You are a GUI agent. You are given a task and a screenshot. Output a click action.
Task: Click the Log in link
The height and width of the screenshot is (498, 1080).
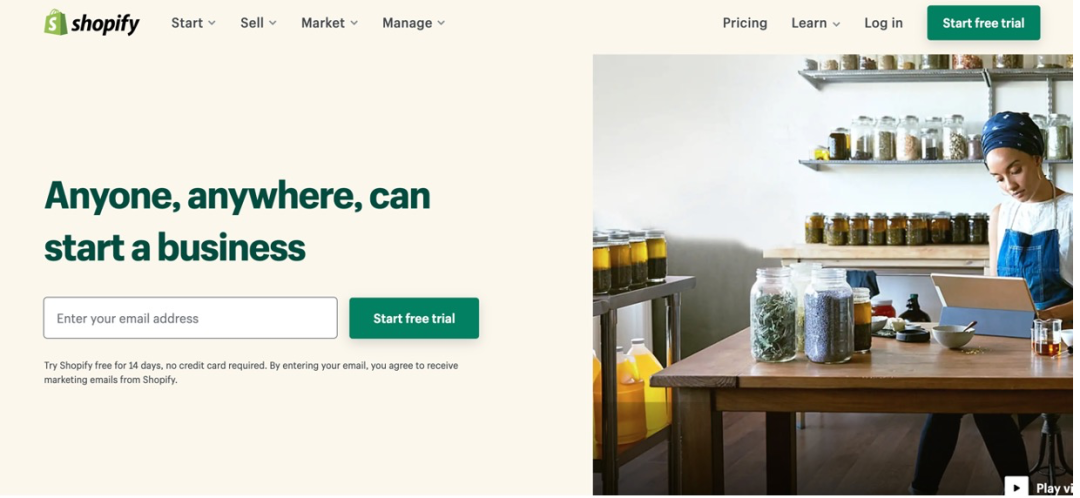[883, 23]
